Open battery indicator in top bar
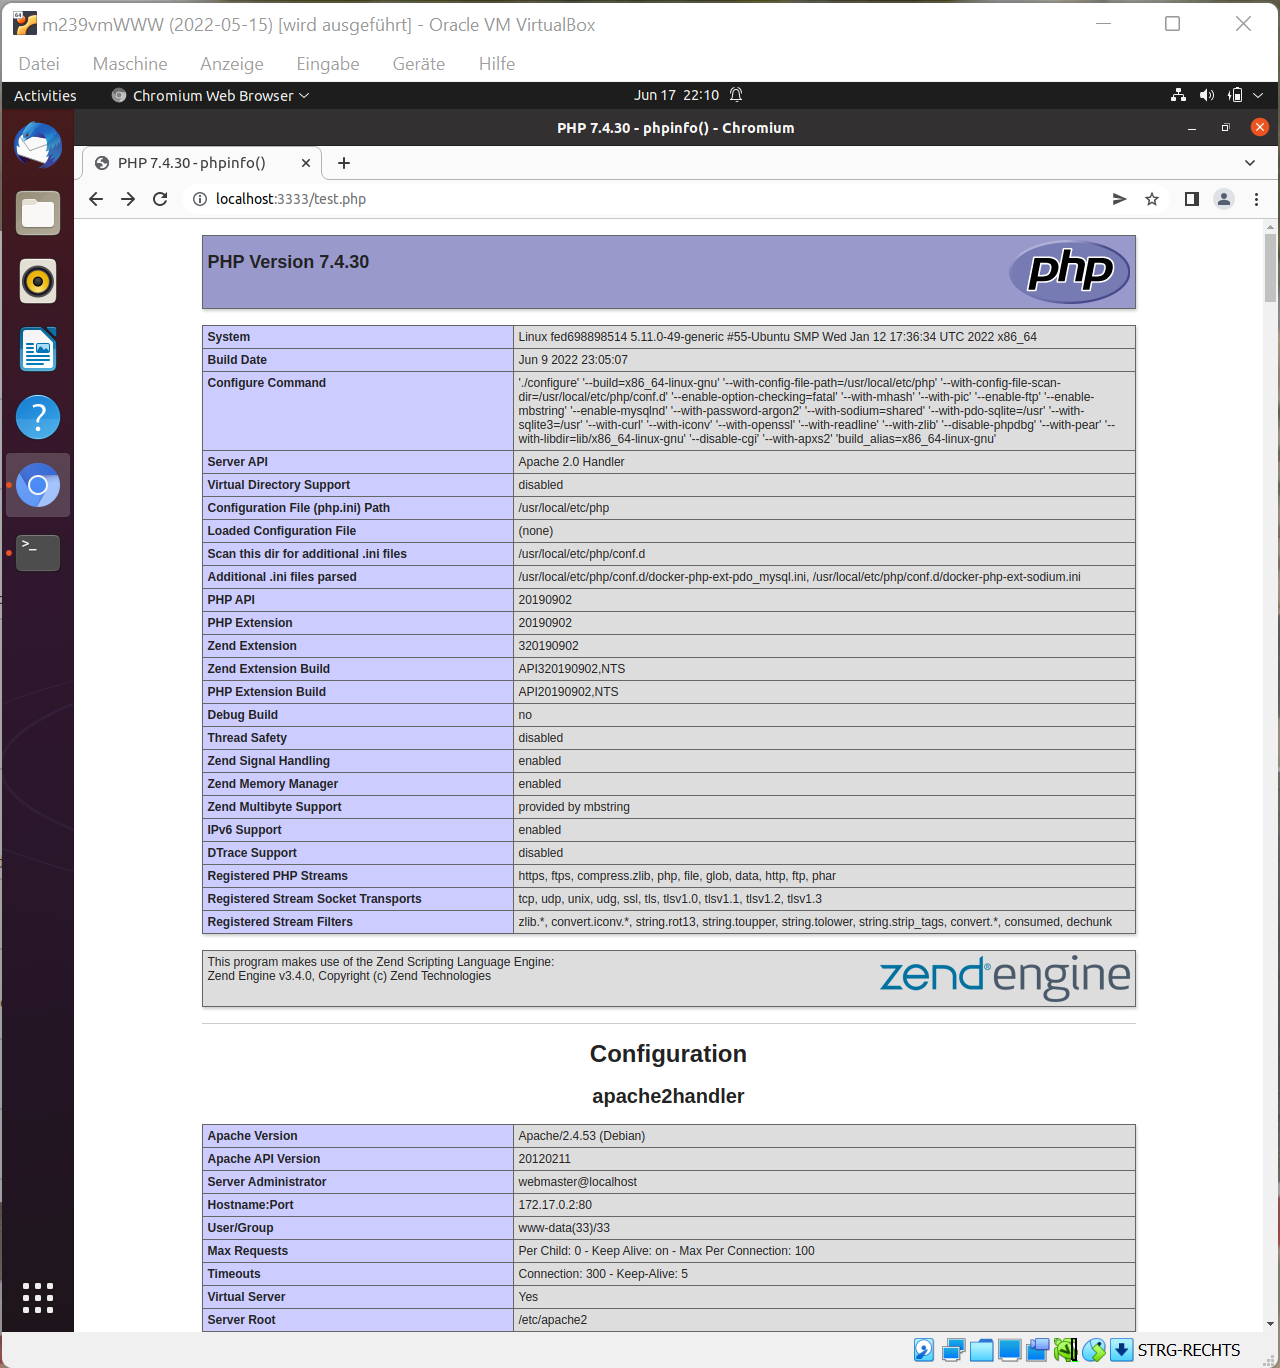Image resolution: width=1280 pixels, height=1368 pixels. coord(1235,95)
